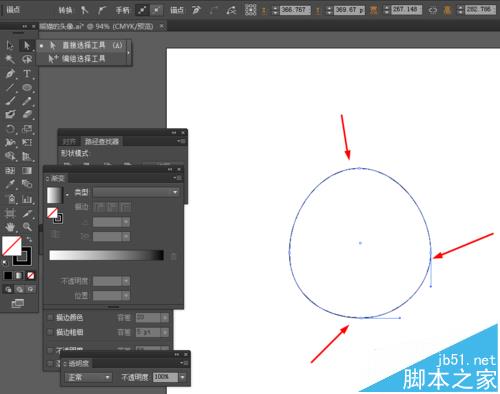Open 渐变 panel options menu
This screenshot has height=394, width=500.
pos(178,178)
